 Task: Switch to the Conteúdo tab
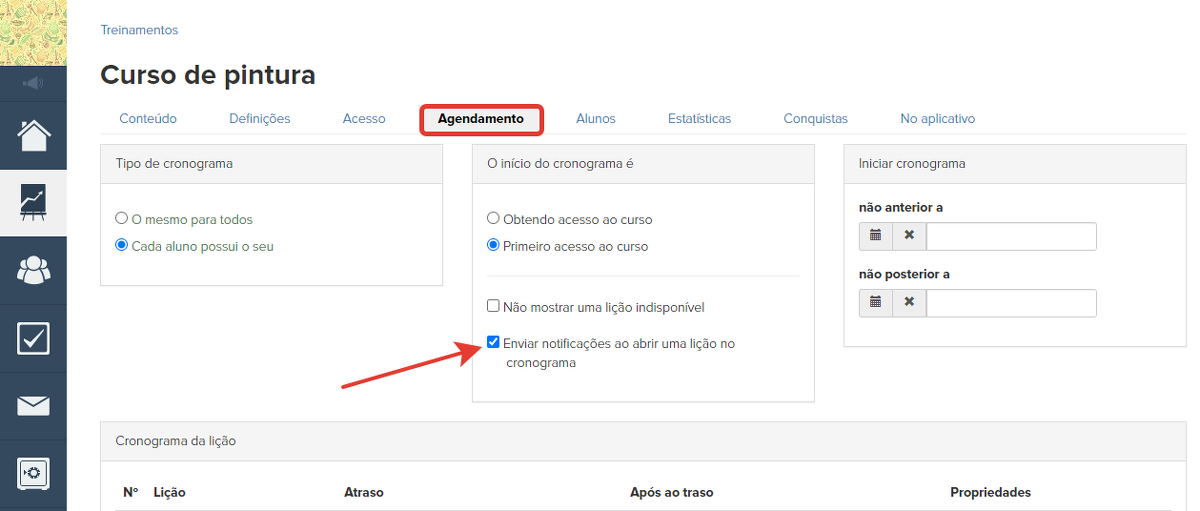(x=148, y=119)
